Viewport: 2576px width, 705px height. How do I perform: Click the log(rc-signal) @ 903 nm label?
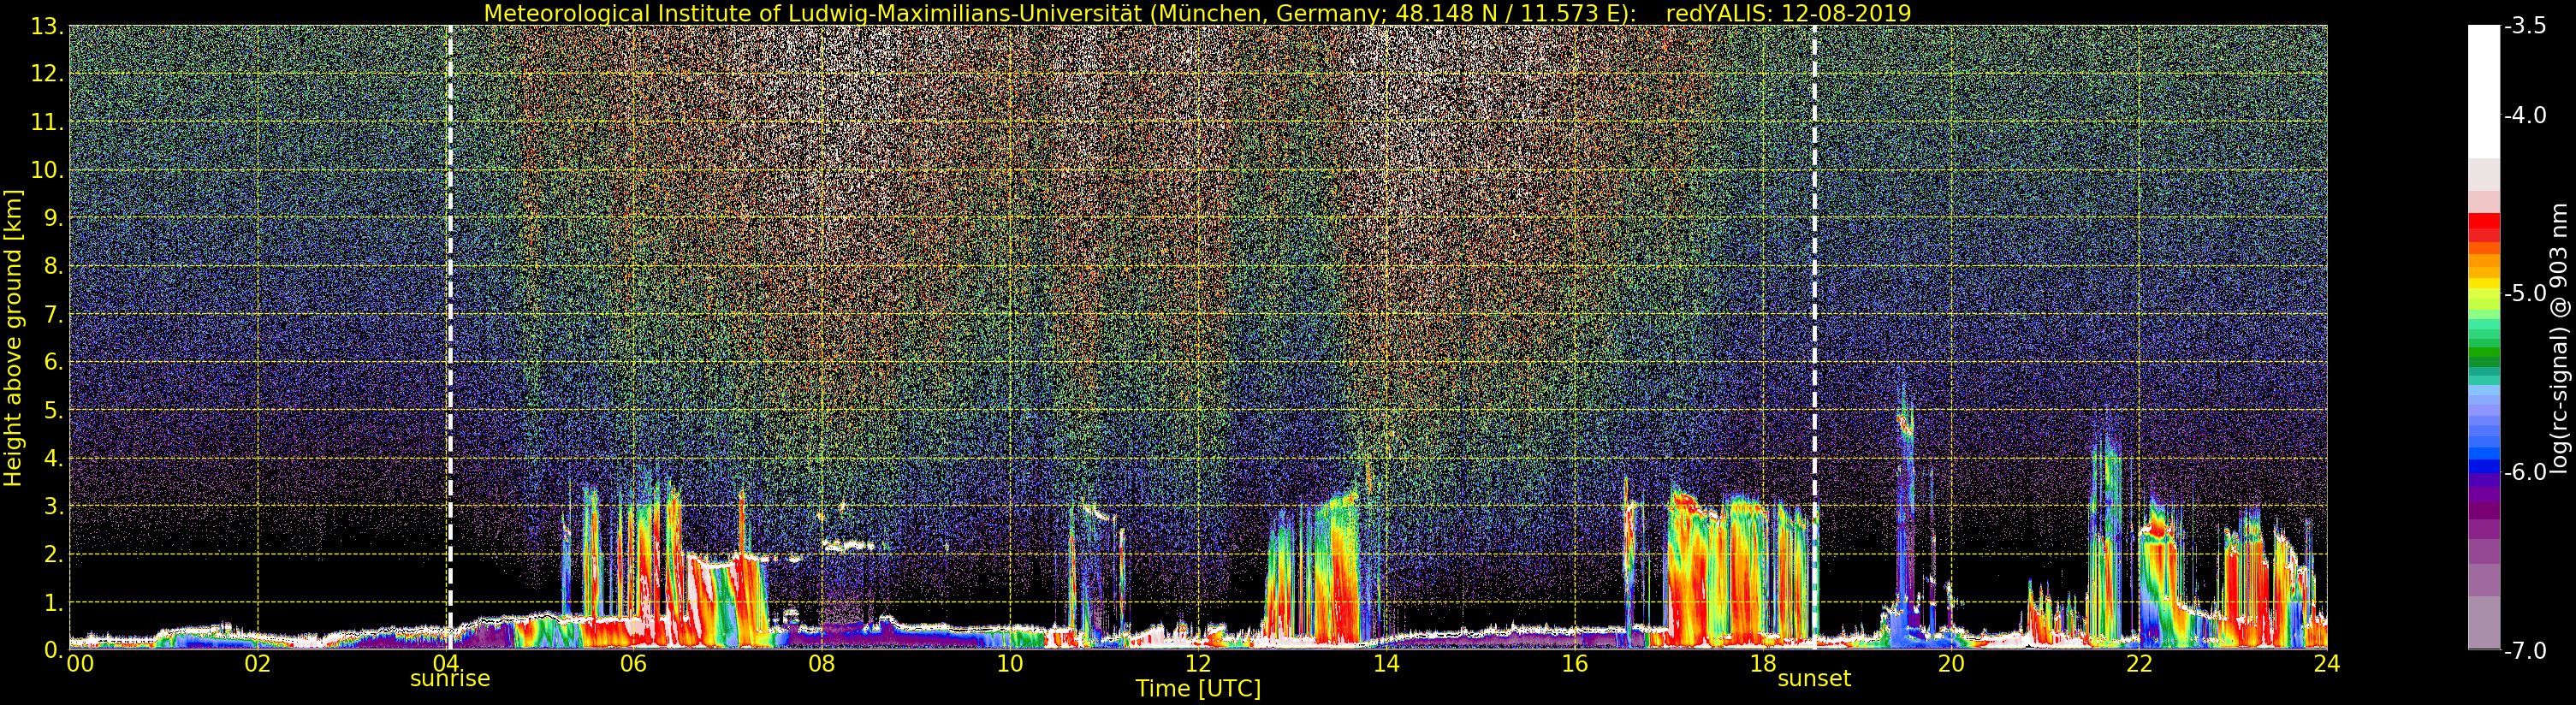[x=2559, y=338]
